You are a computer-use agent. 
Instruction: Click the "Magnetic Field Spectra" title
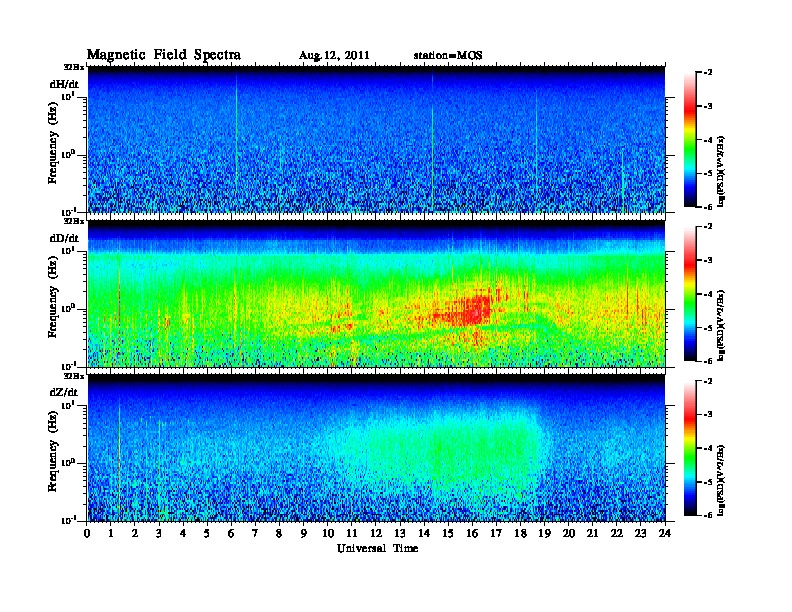coord(164,55)
